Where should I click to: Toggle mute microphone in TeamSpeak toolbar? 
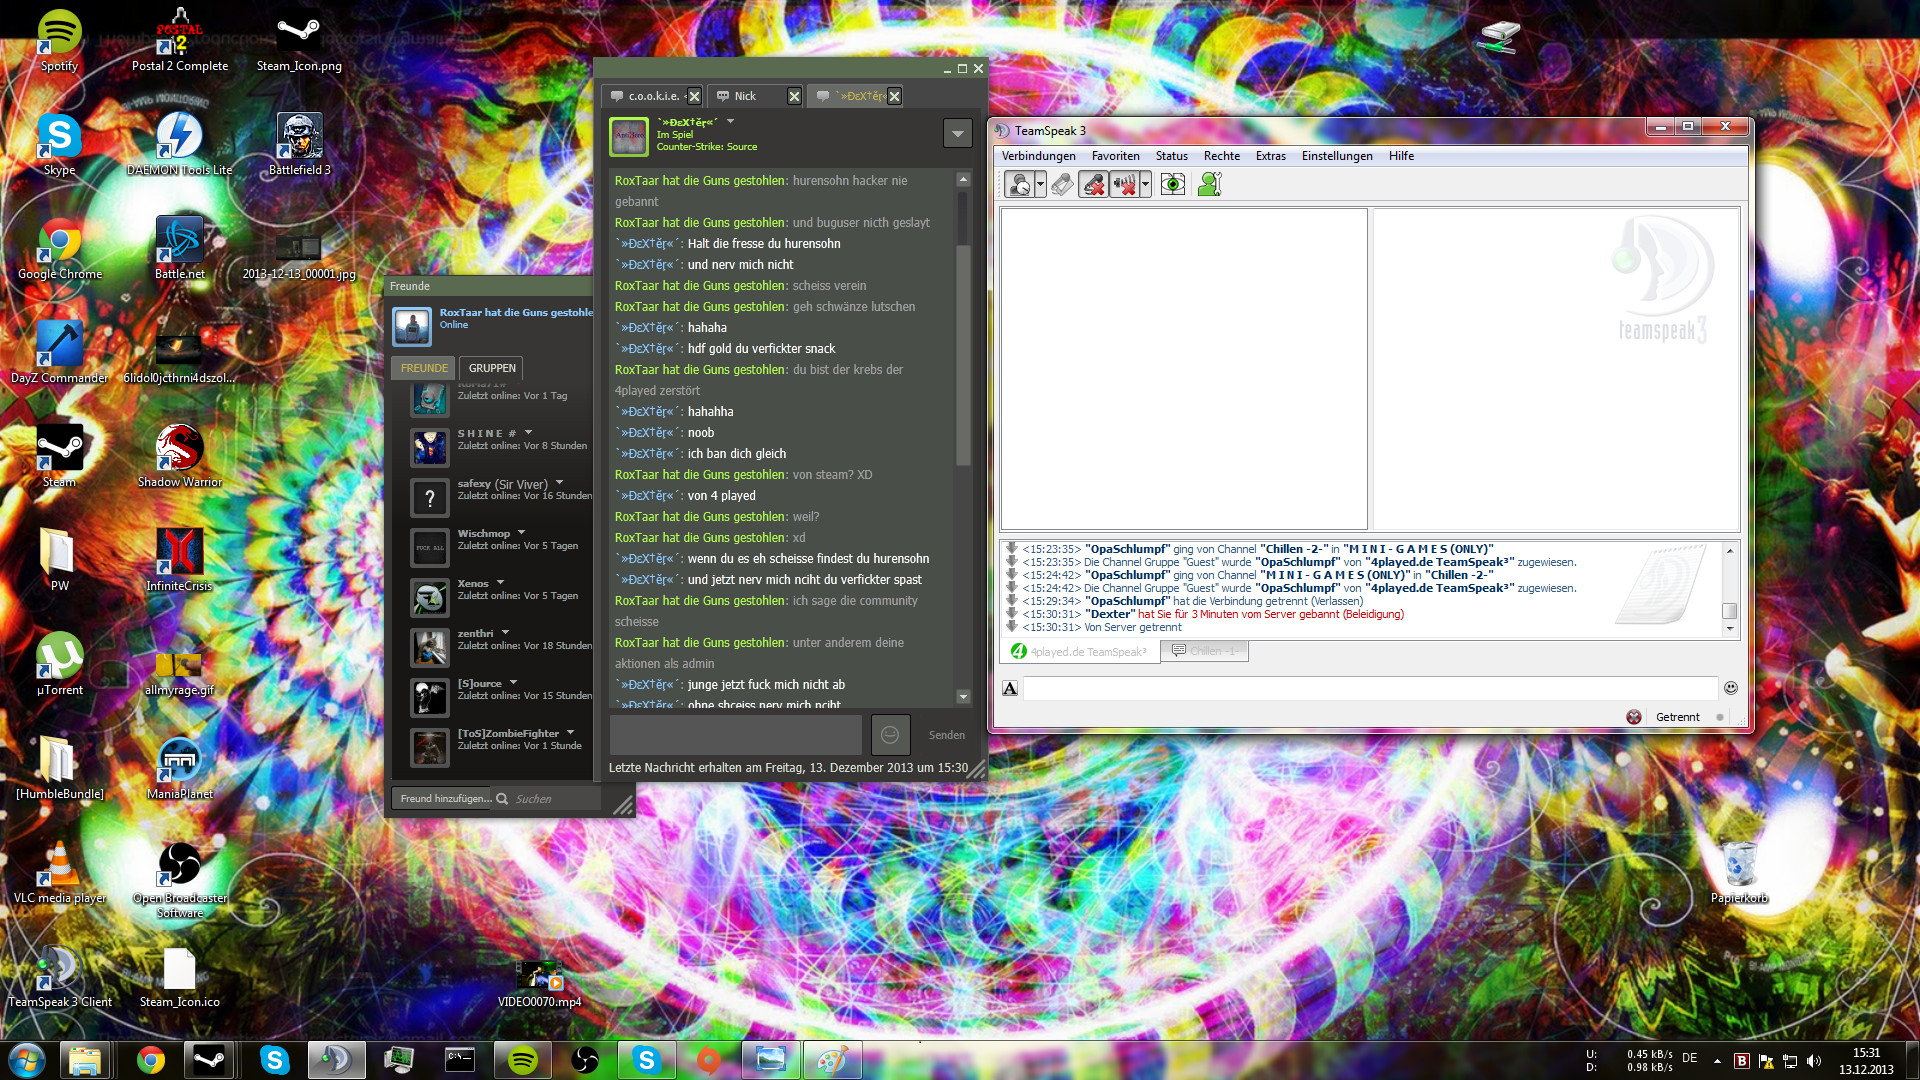click(x=1093, y=184)
